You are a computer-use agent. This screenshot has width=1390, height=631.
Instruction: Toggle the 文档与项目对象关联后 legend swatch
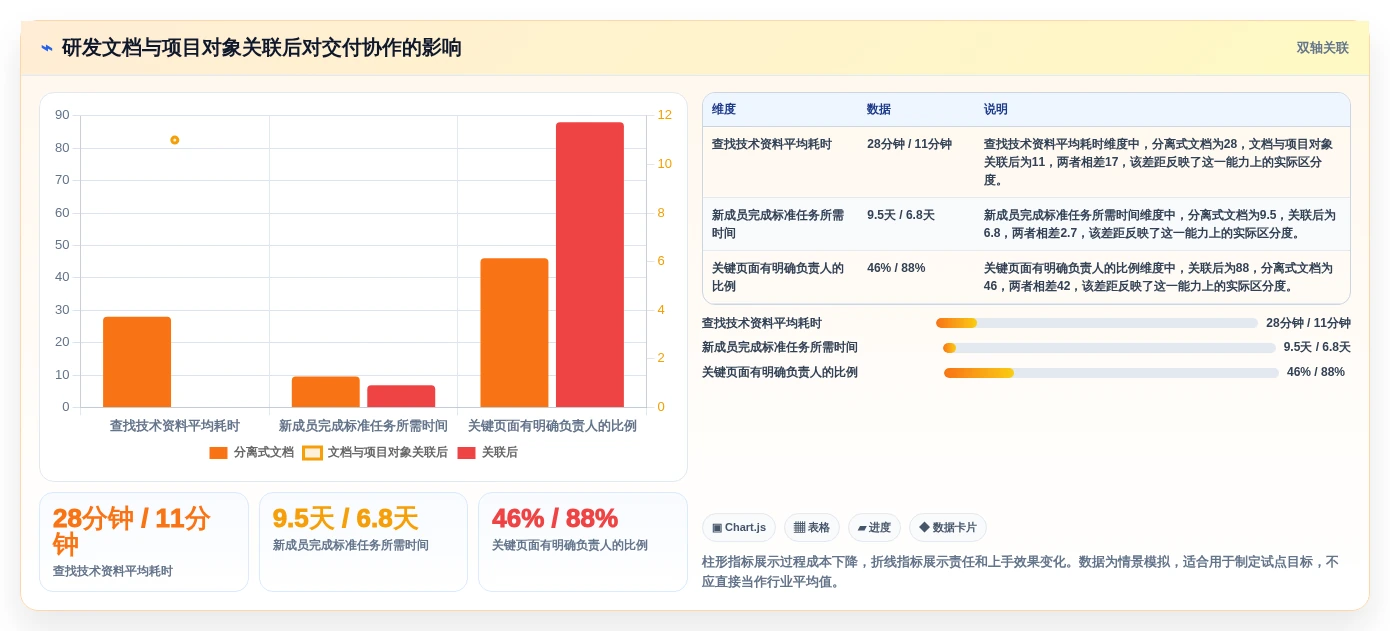[x=312, y=453]
